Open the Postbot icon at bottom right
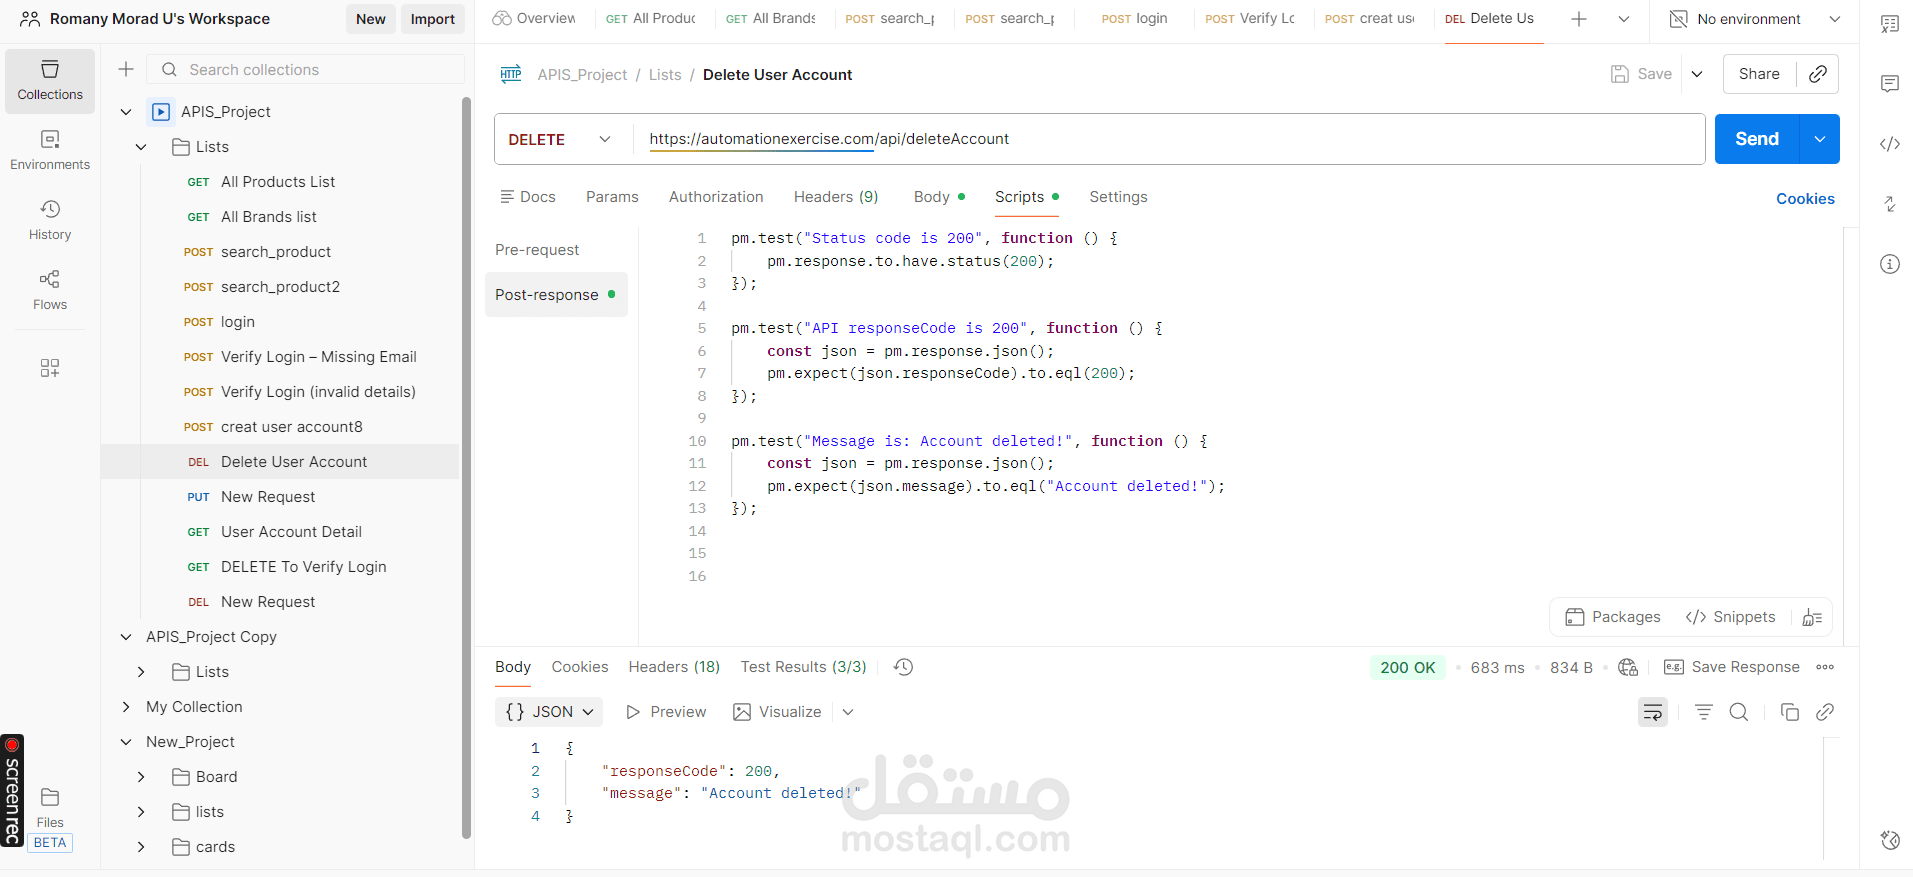1913x877 pixels. pos(1889,840)
